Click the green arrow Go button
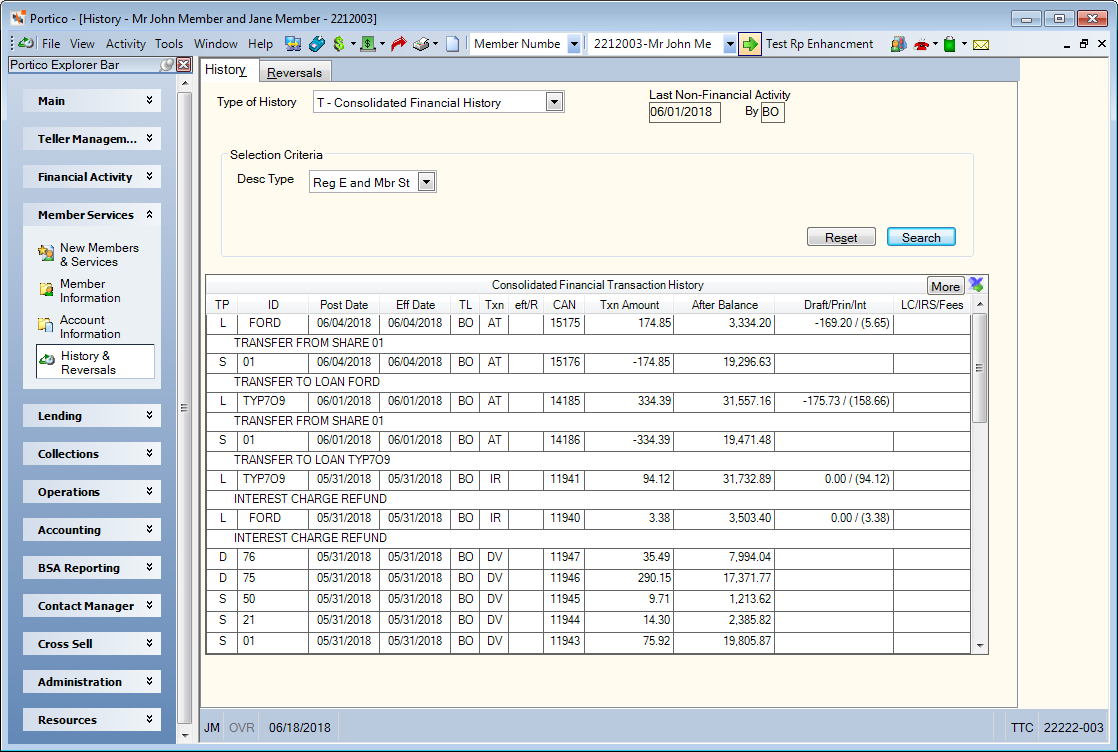The height and width of the screenshot is (752, 1118). (749, 44)
